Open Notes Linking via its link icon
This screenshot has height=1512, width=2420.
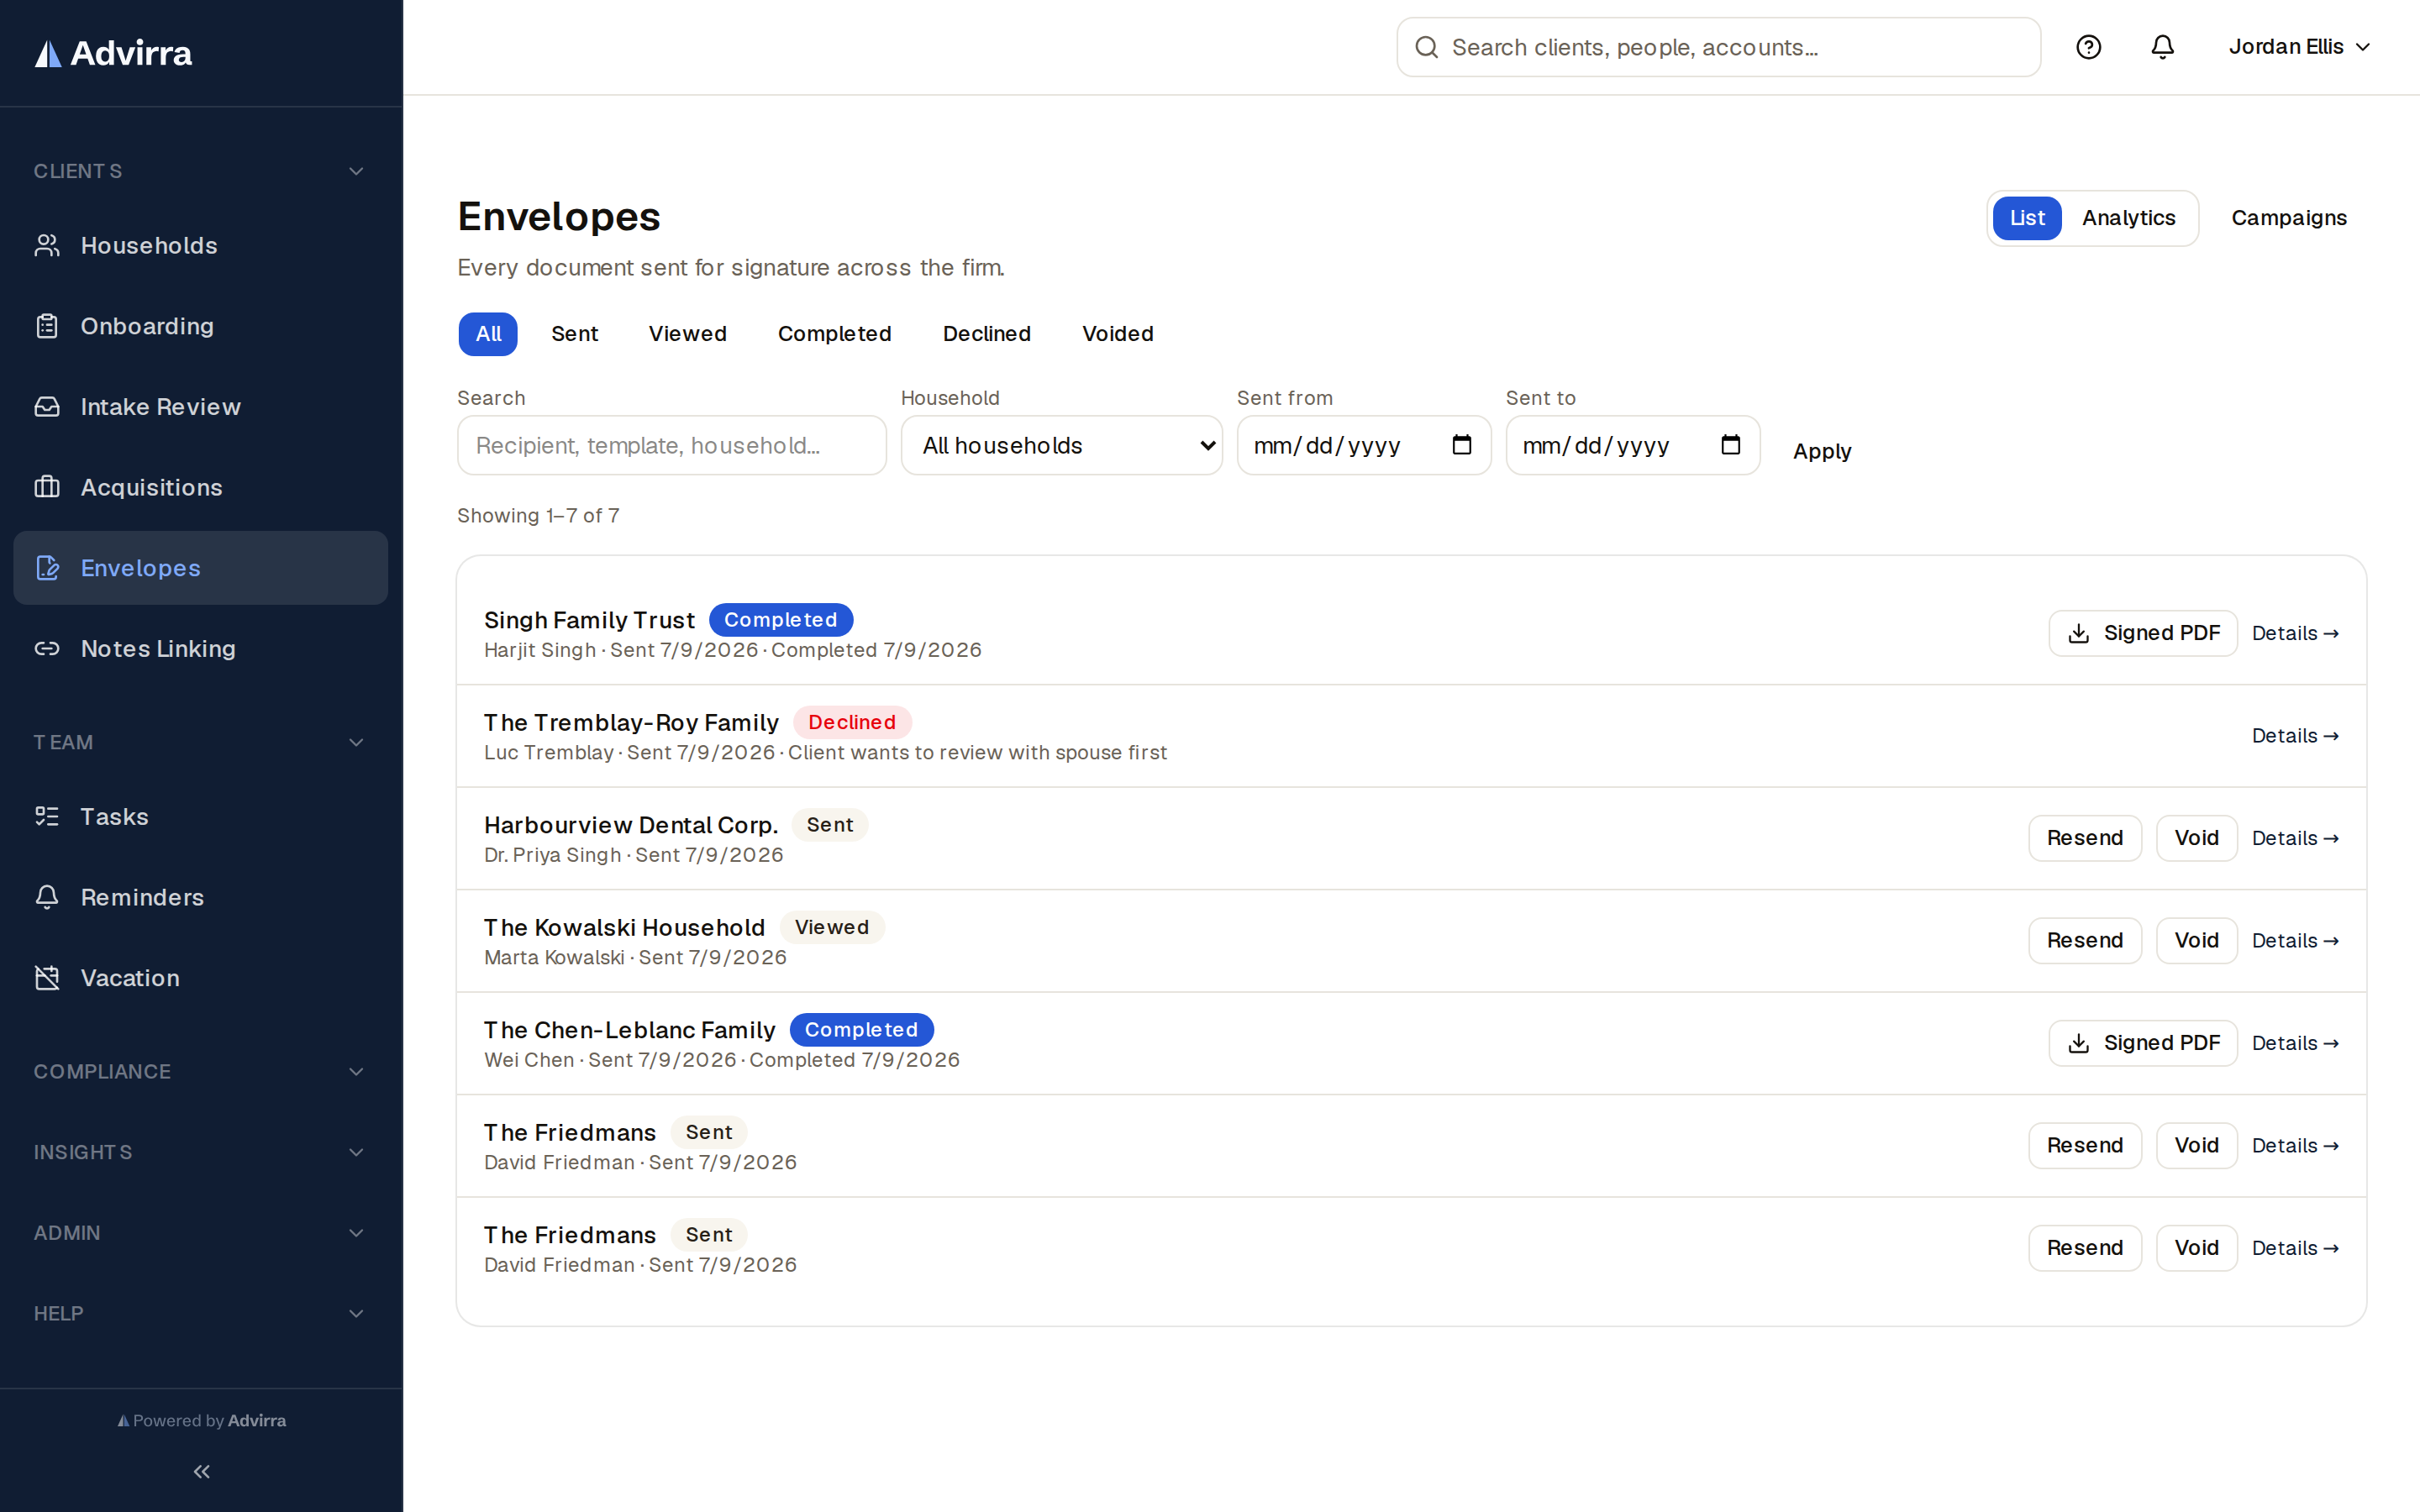(47, 649)
